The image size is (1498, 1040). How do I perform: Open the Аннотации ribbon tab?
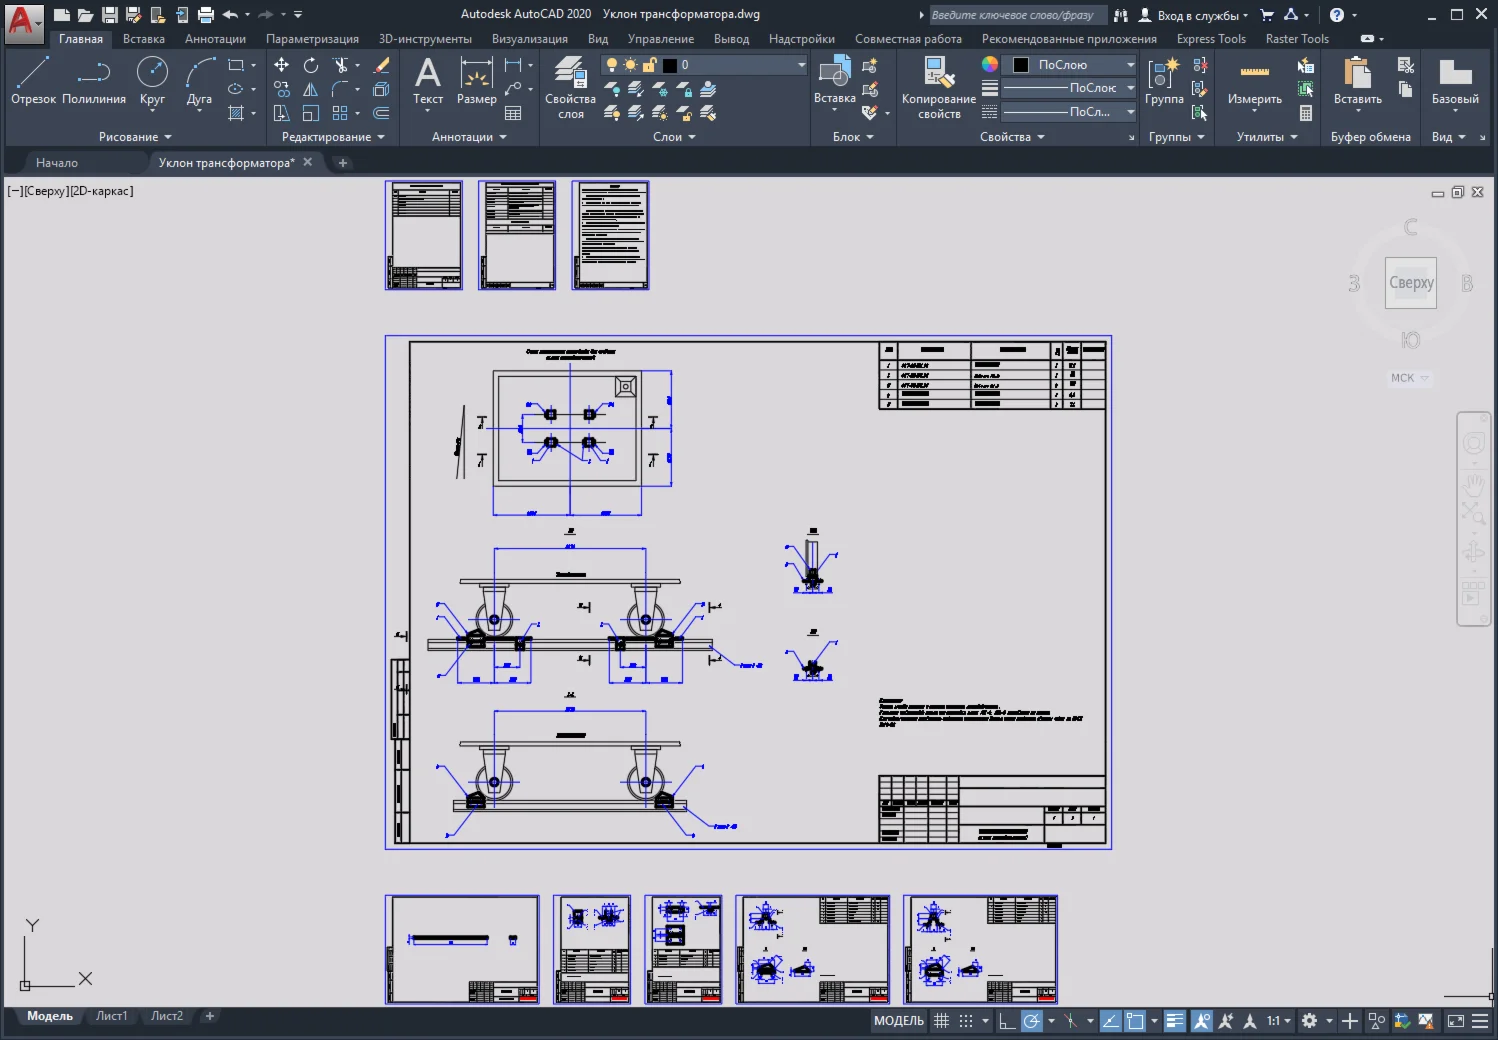(215, 39)
